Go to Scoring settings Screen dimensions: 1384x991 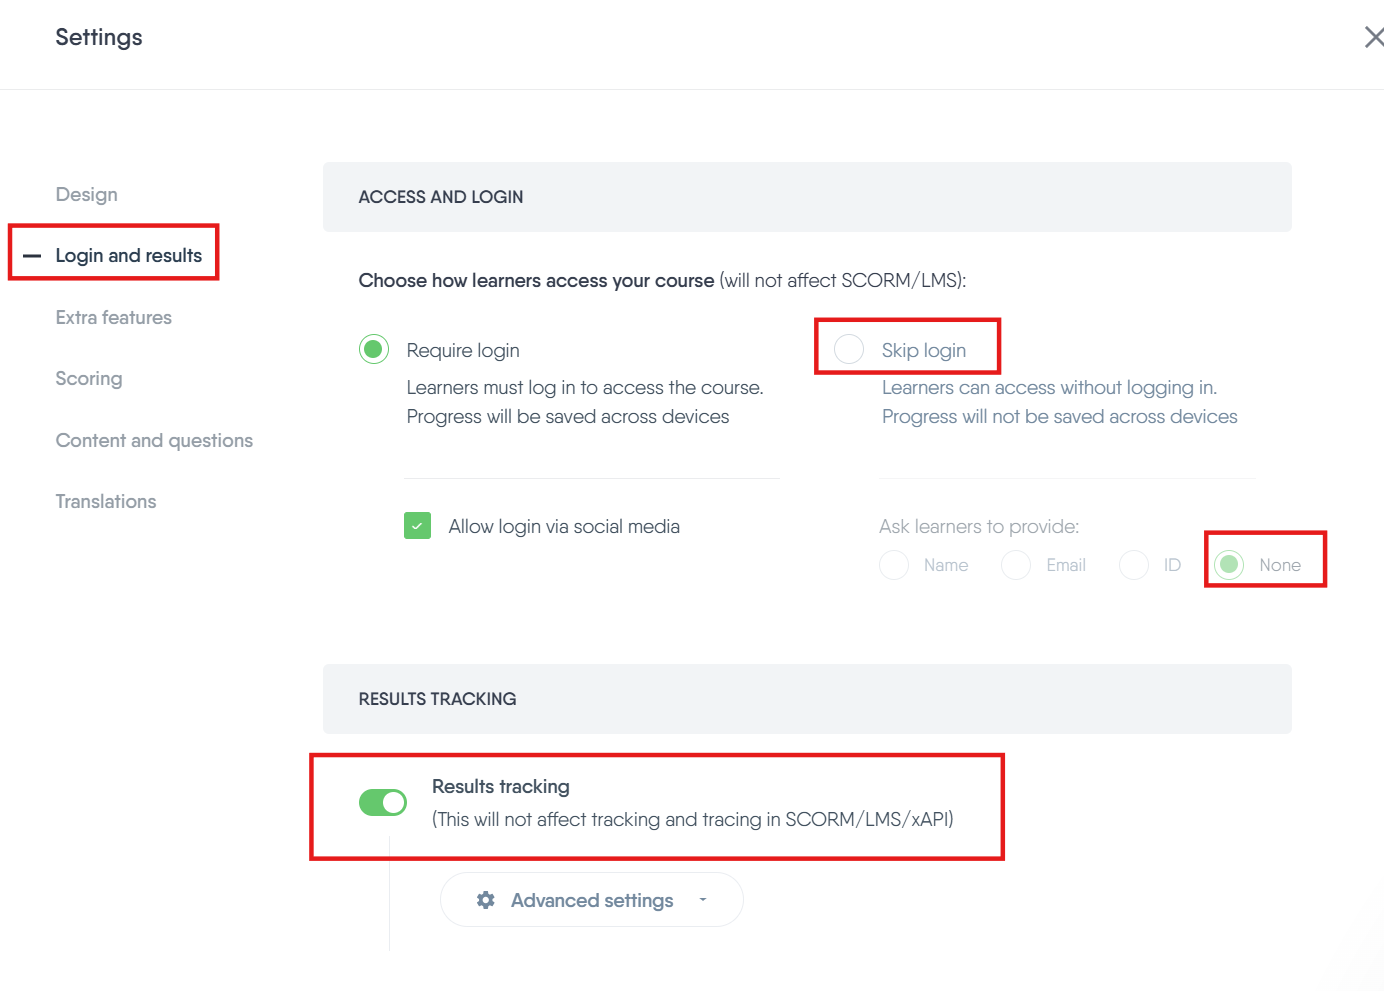[89, 379]
